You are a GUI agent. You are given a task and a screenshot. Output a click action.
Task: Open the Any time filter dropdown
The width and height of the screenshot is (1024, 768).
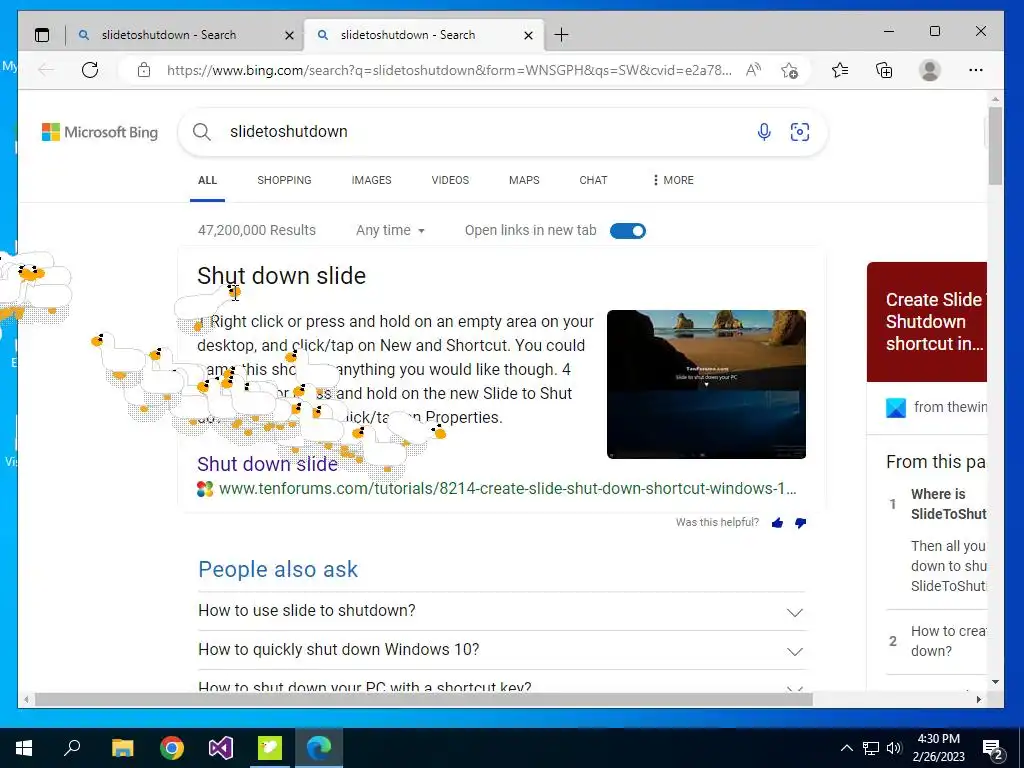(x=390, y=231)
